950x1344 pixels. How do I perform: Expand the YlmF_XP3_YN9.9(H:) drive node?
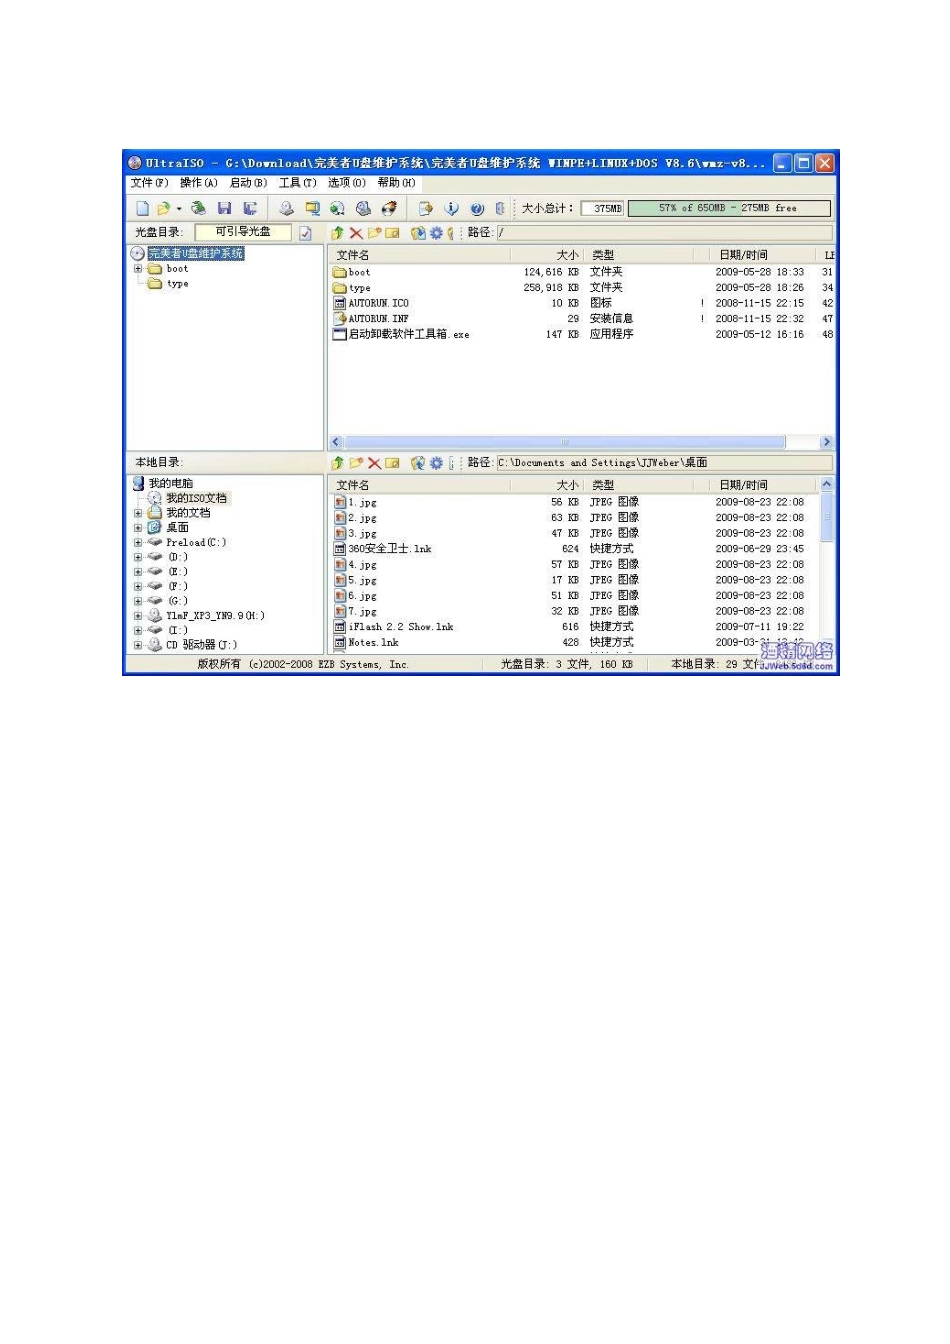tap(138, 616)
